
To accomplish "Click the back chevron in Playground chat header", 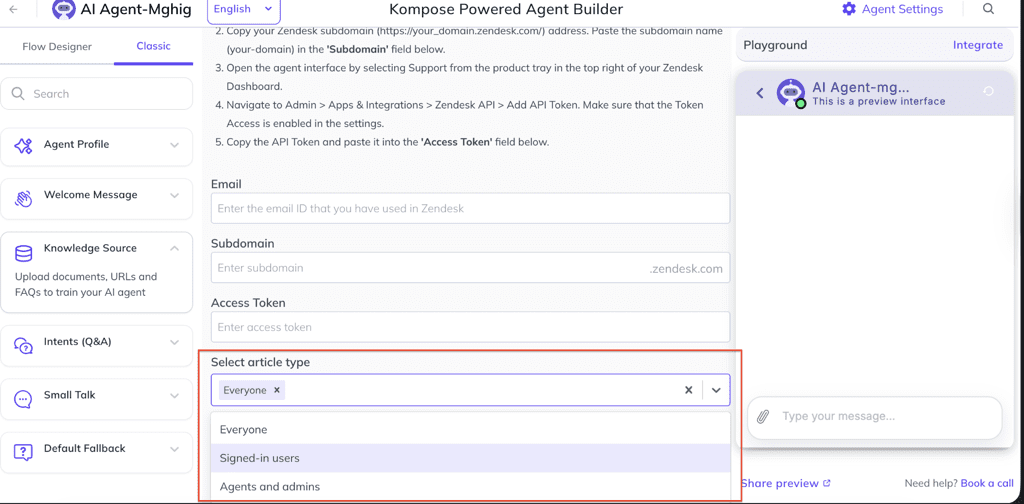I will pos(760,93).
